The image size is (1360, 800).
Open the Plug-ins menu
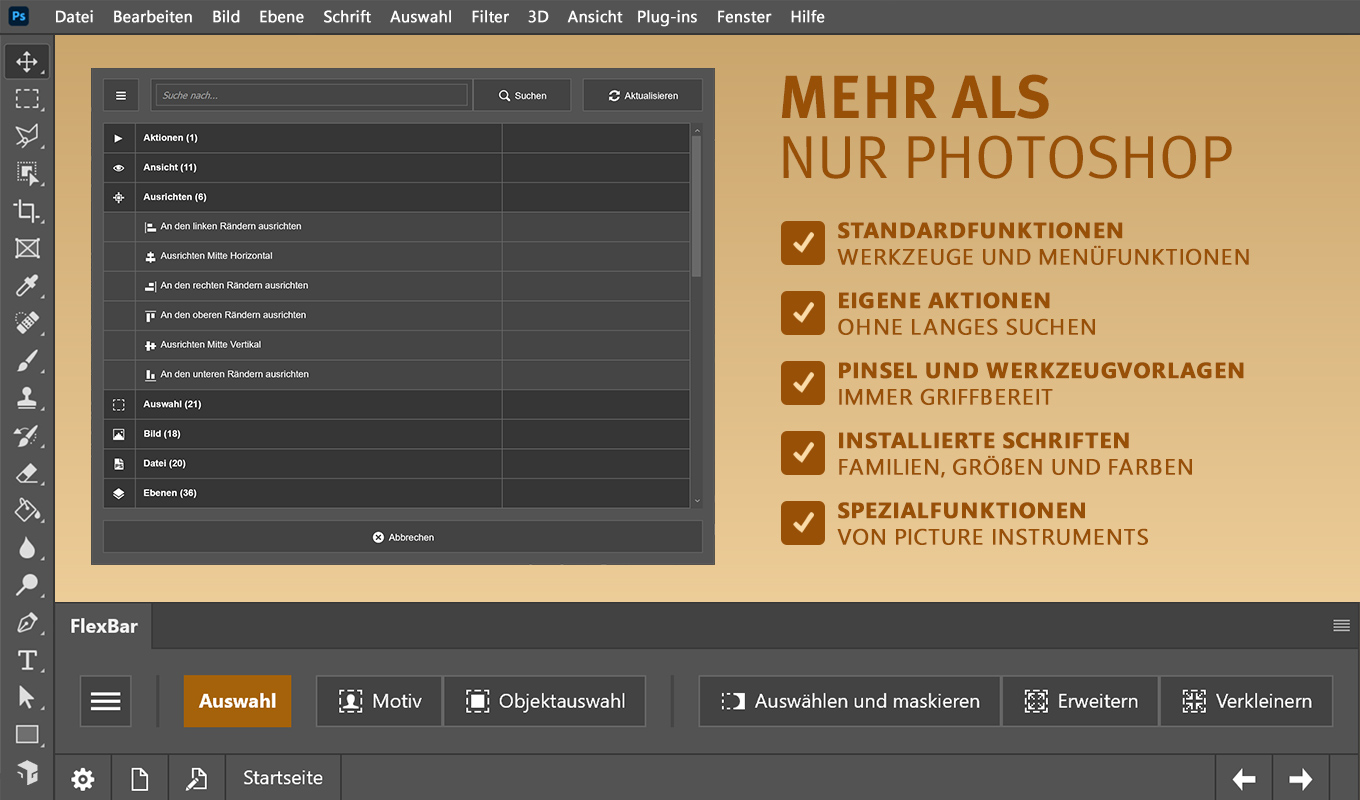(x=667, y=16)
